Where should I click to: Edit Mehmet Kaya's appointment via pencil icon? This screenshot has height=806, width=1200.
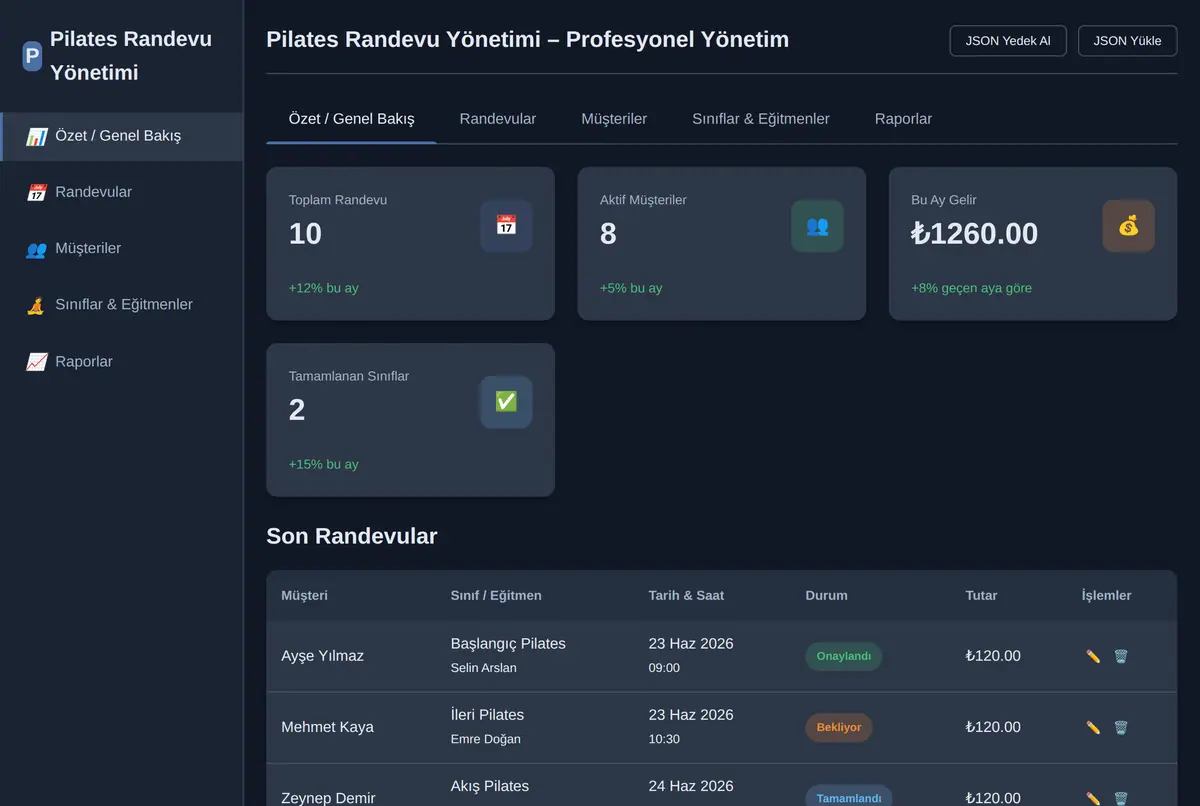pos(1093,727)
